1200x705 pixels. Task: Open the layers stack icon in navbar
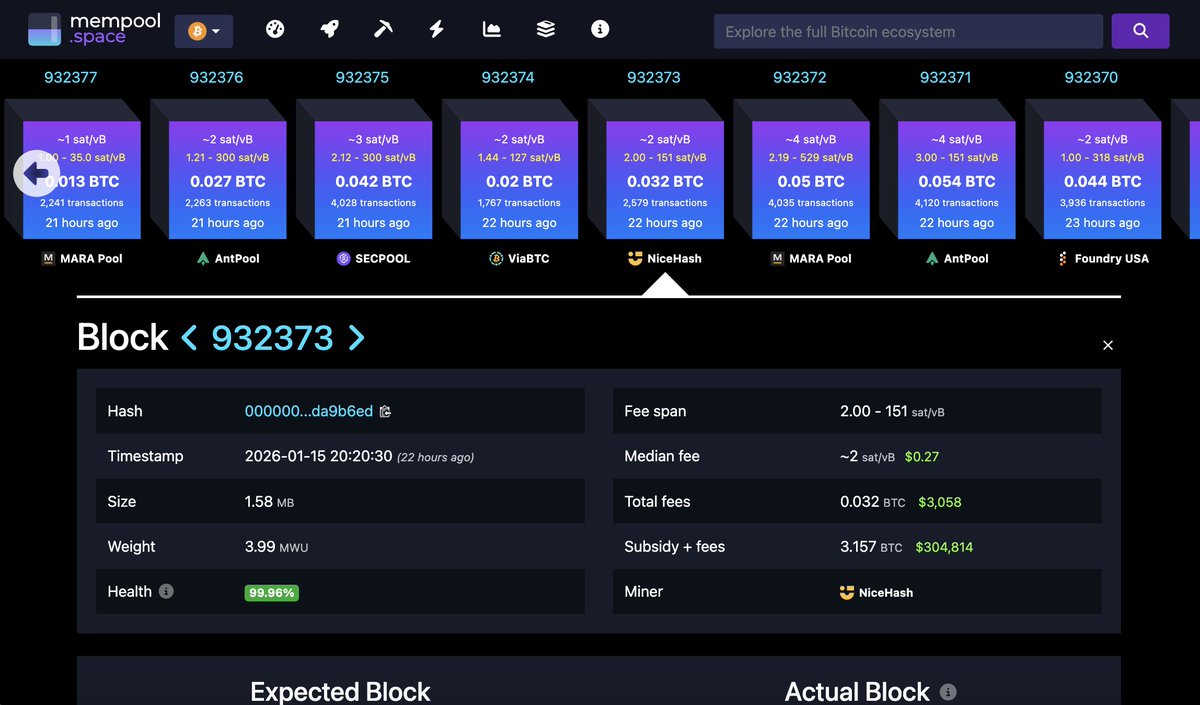(545, 30)
